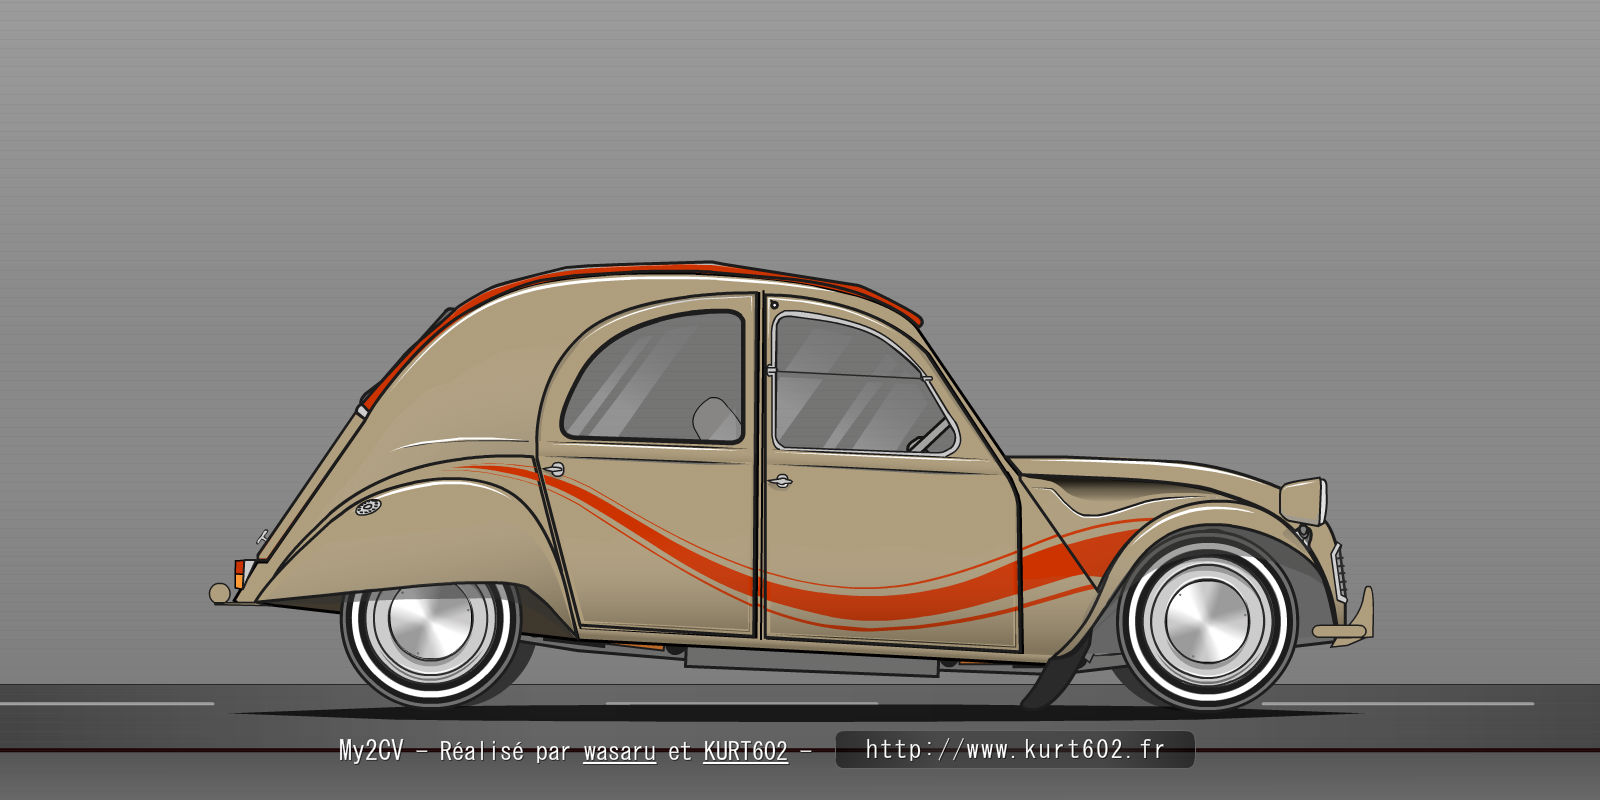Click the red rear tail light
The width and height of the screenshot is (1600, 800).
point(240,569)
